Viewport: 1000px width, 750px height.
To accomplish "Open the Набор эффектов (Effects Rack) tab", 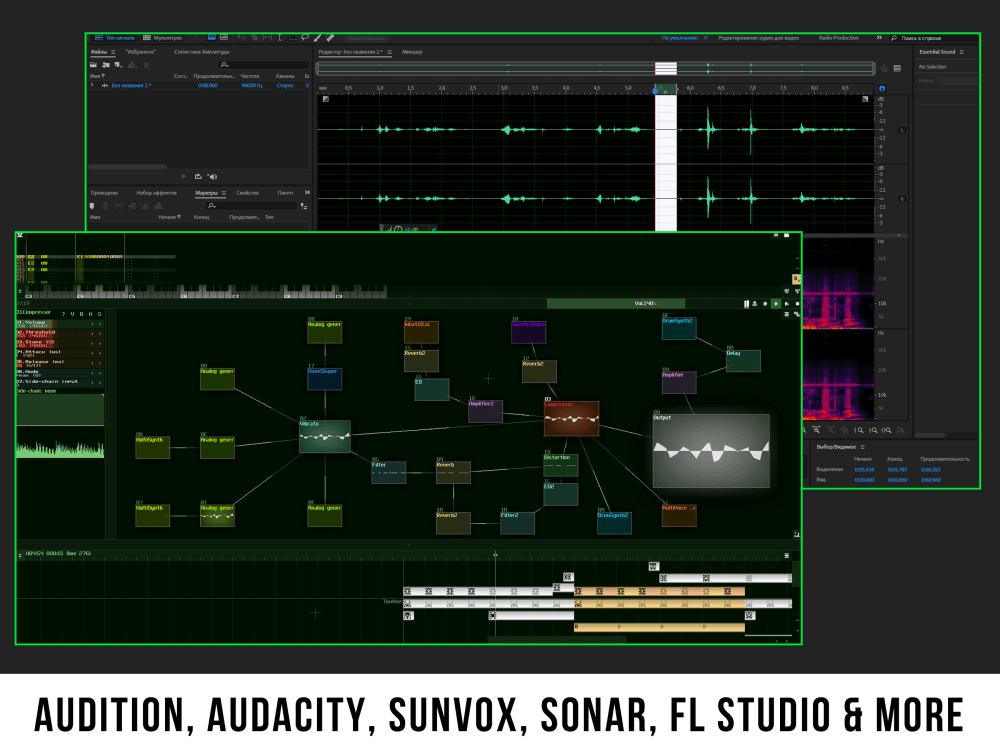I will point(156,193).
